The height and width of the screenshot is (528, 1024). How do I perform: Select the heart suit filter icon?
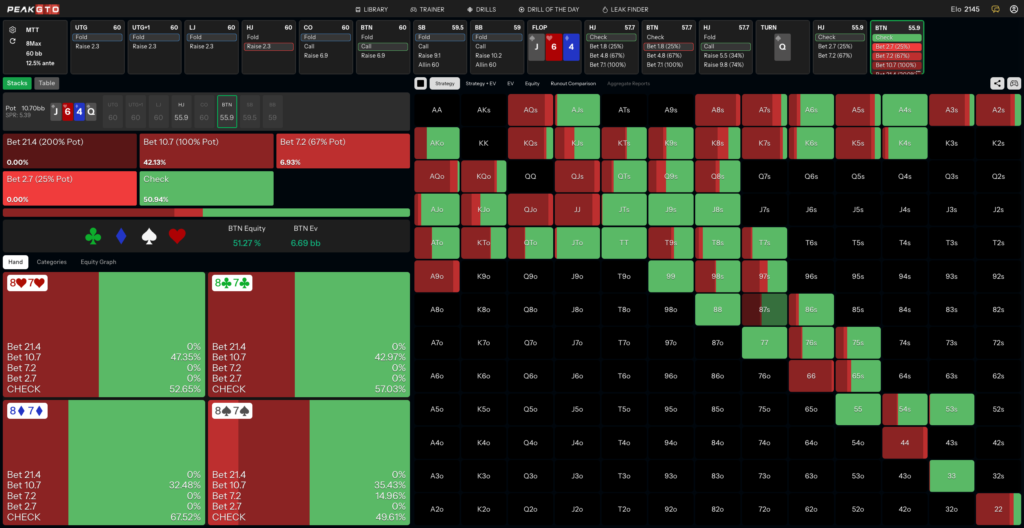tap(177, 236)
